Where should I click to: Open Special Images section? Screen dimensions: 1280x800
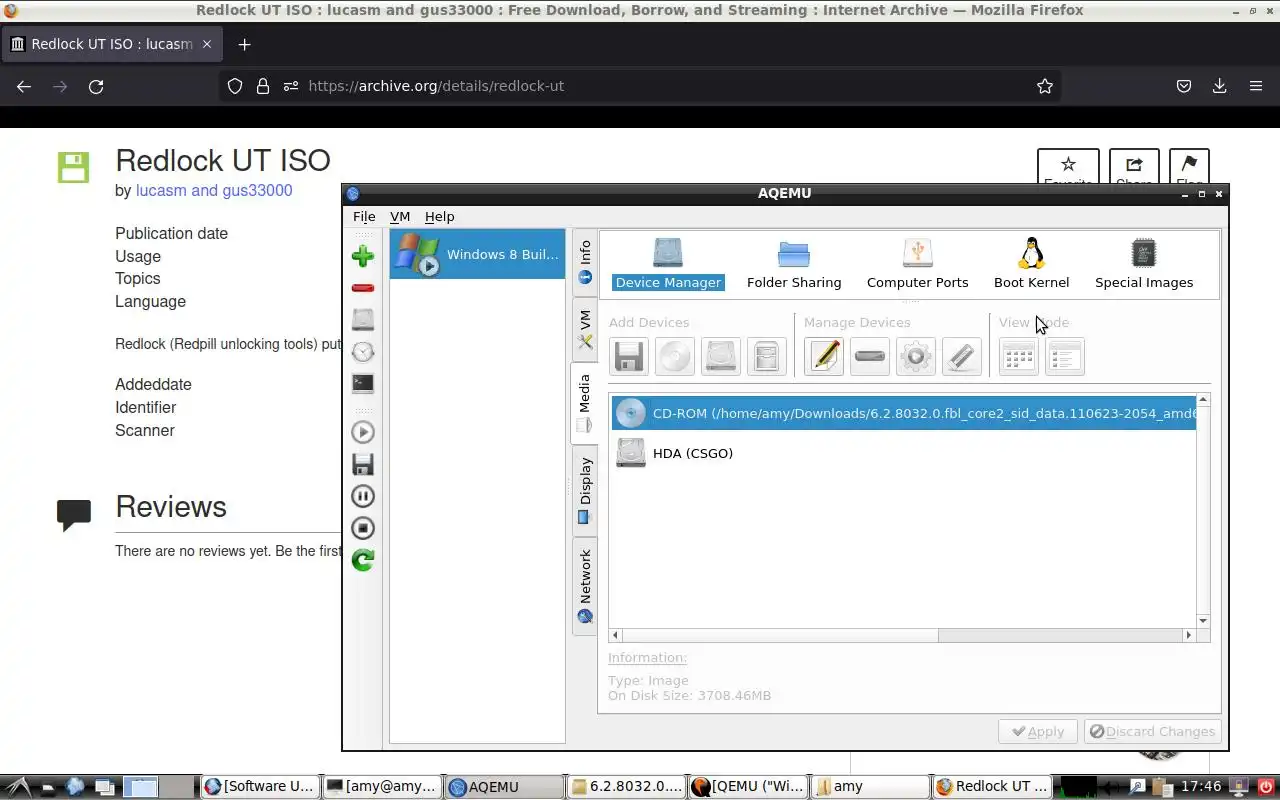point(1144,264)
